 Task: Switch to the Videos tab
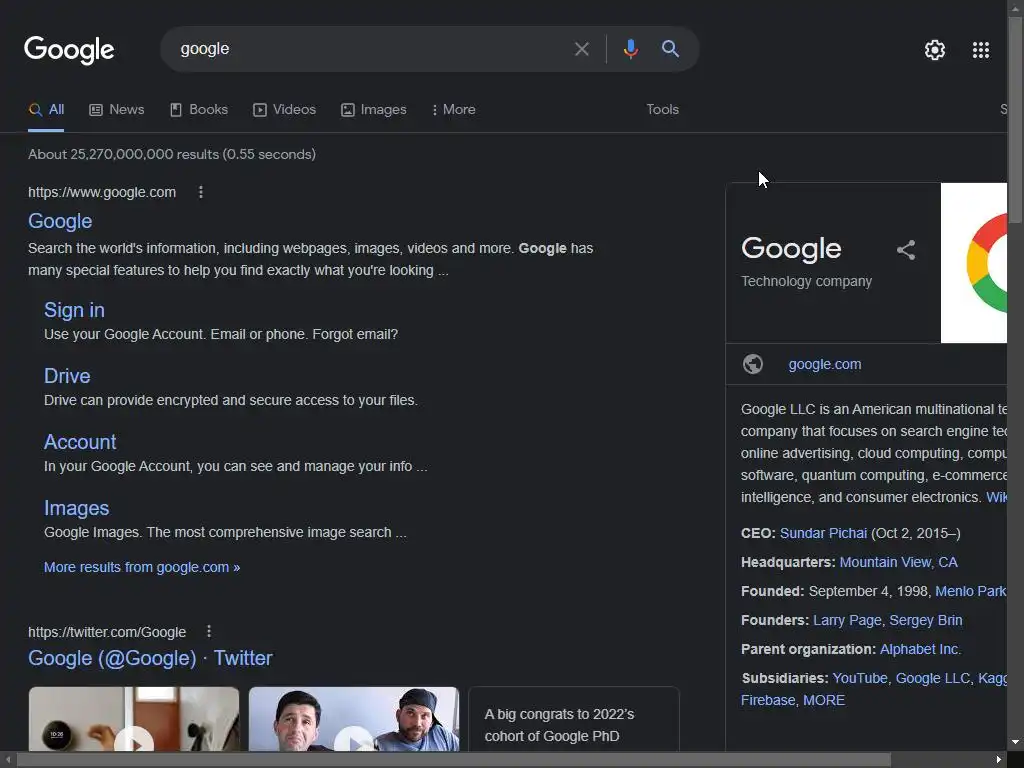click(284, 110)
